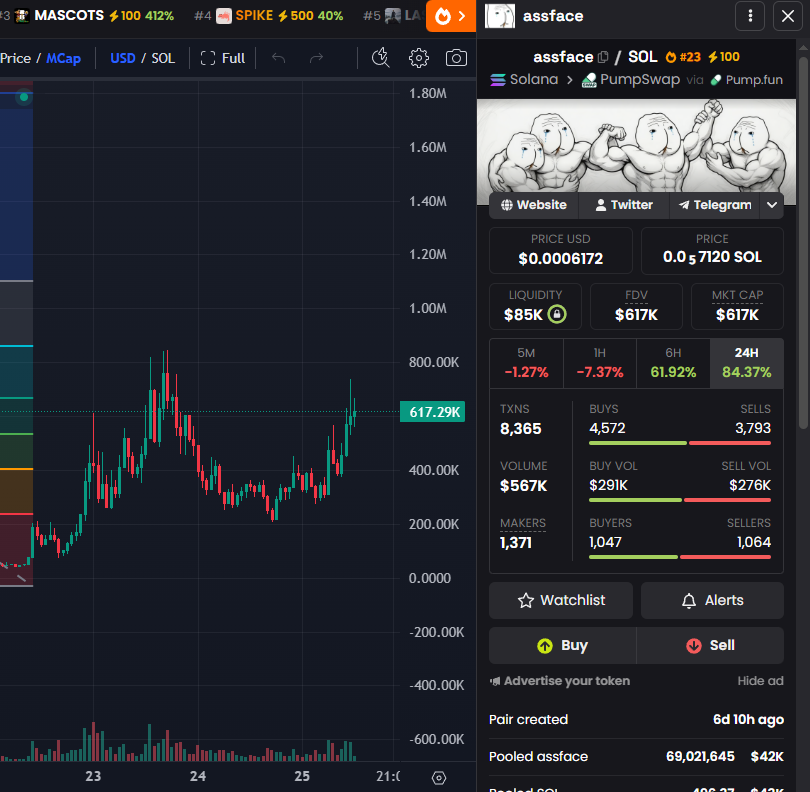Expand more social links chevron
810x792 pixels.
tap(772, 205)
